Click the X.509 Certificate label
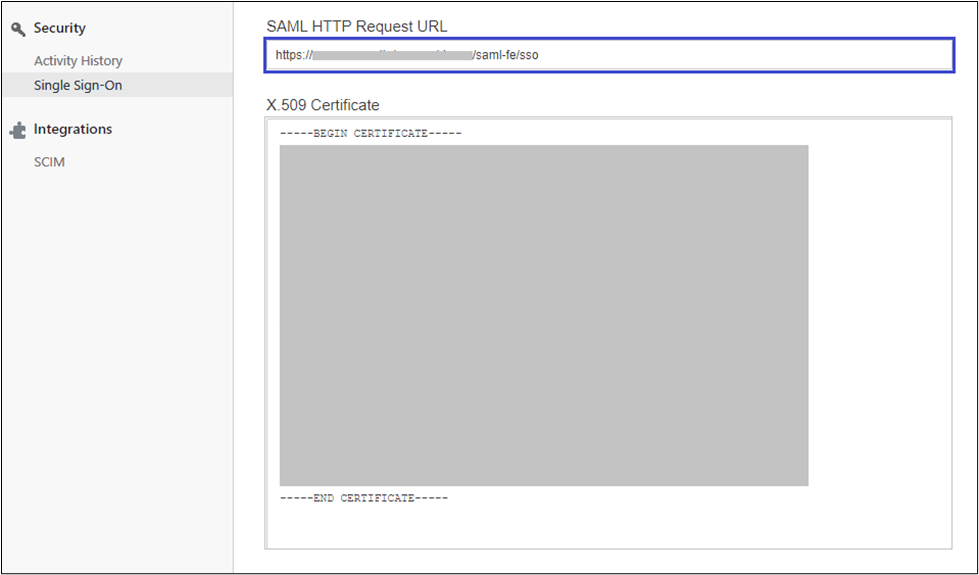The image size is (979, 575). point(322,105)
